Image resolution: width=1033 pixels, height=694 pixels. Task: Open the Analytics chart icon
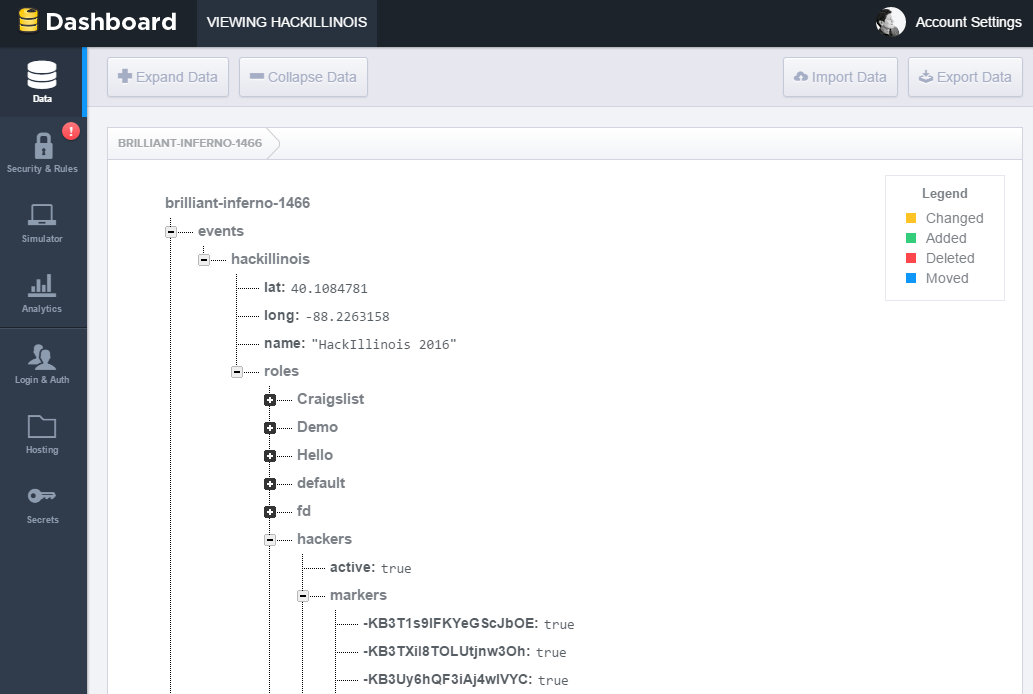pos(42,285)
